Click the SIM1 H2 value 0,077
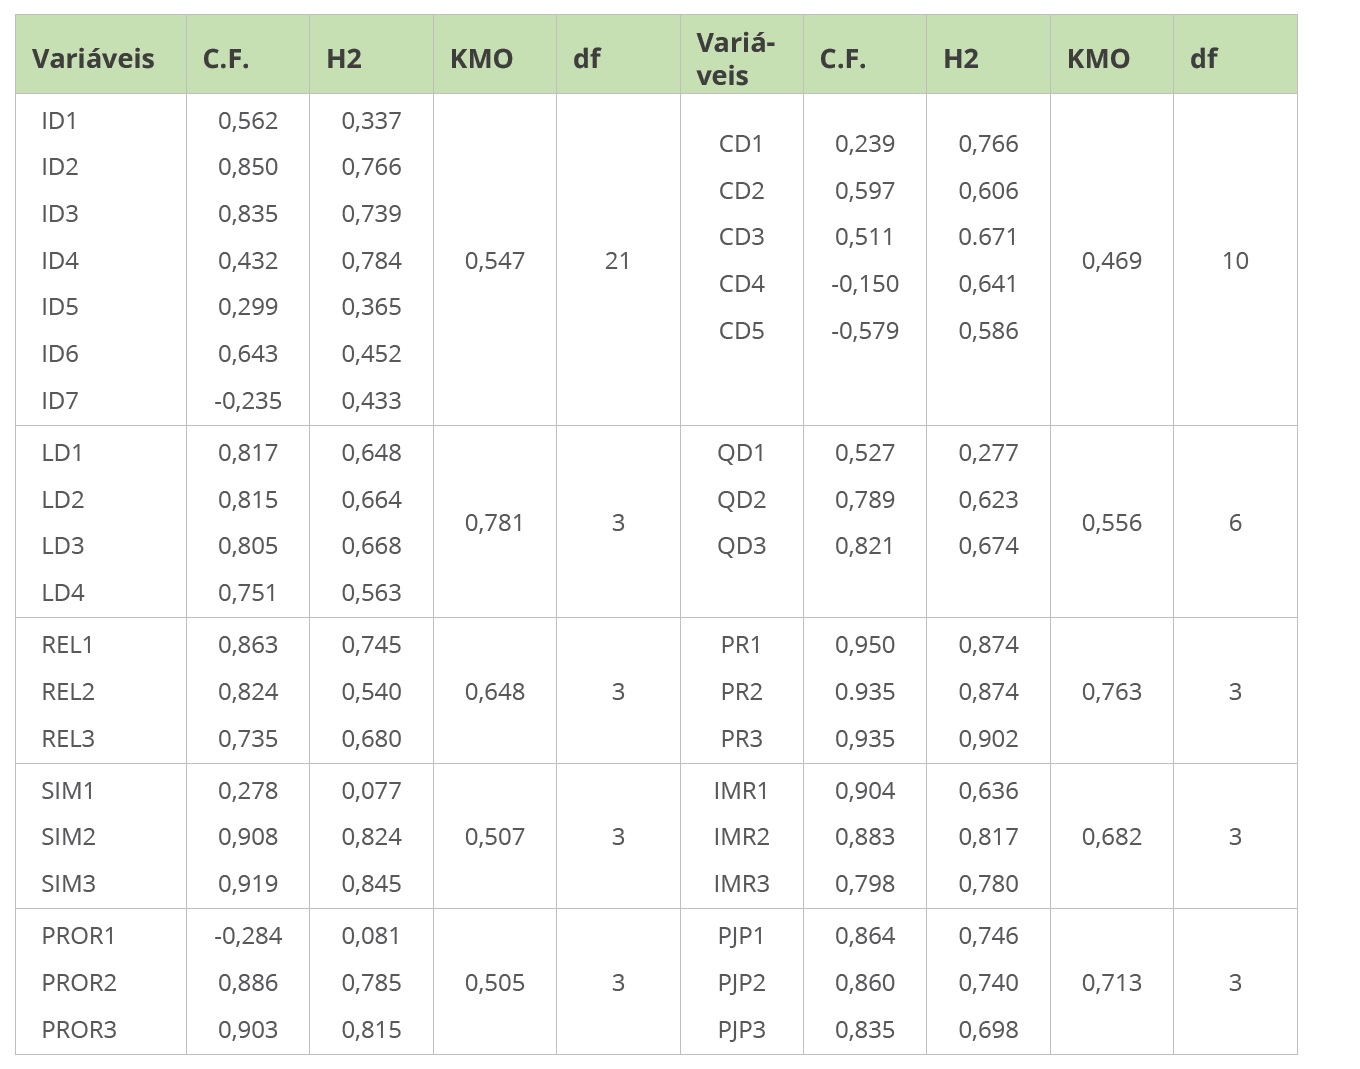1360x1069 pixels. click(371, 791)
